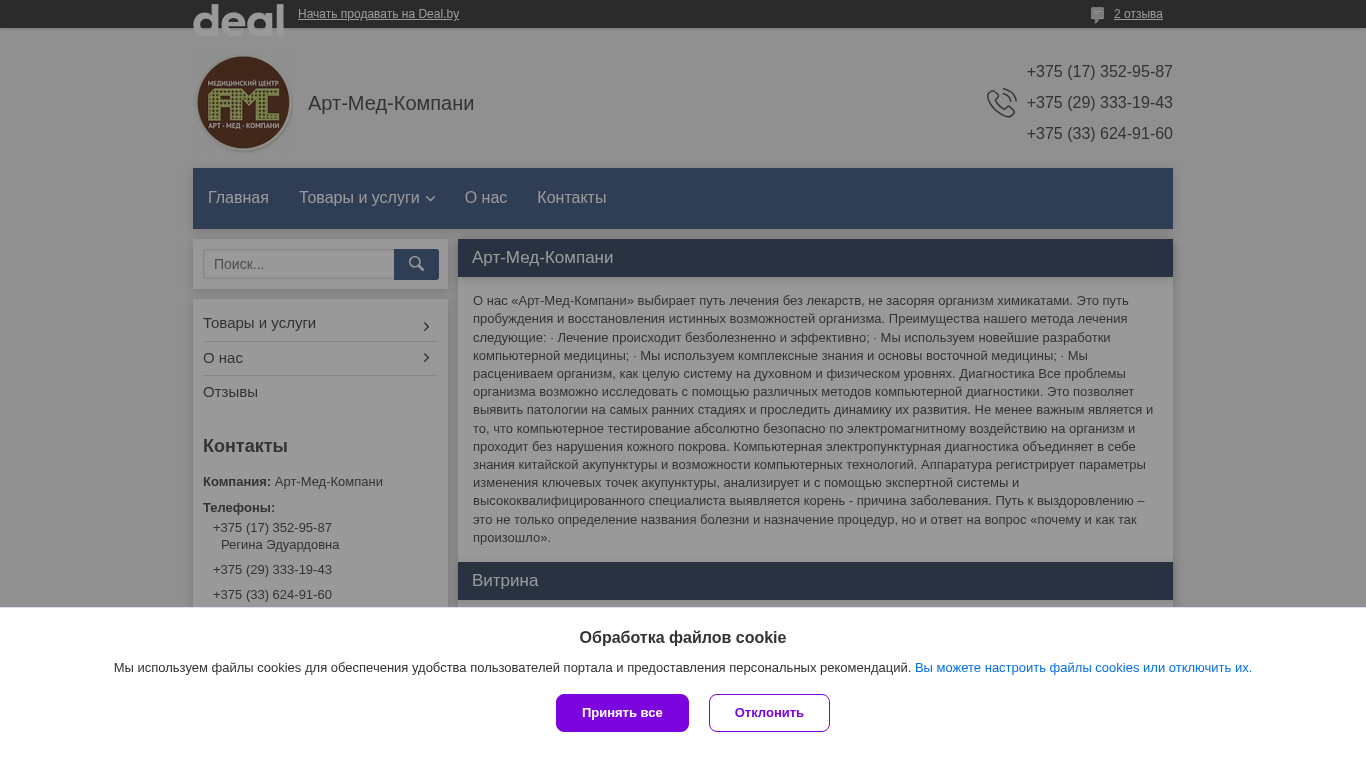
Task: Open the Главная menu item
Action: pyautogui.click(x=238, y=198)
